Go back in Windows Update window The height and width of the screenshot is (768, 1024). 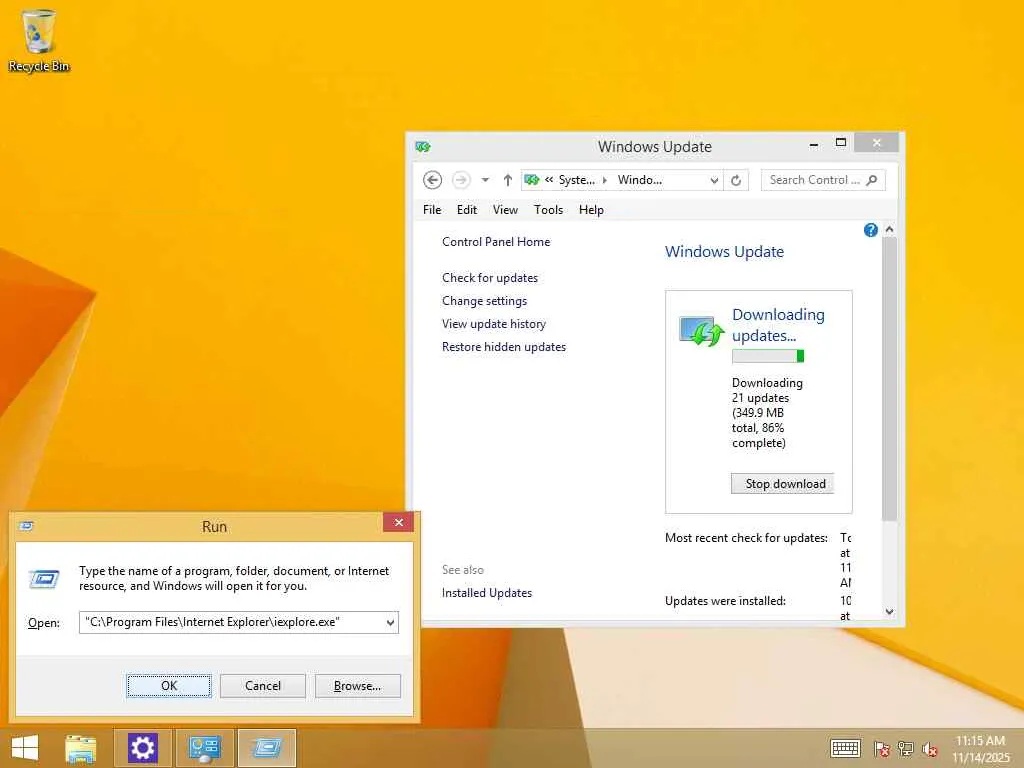[432, 180]
